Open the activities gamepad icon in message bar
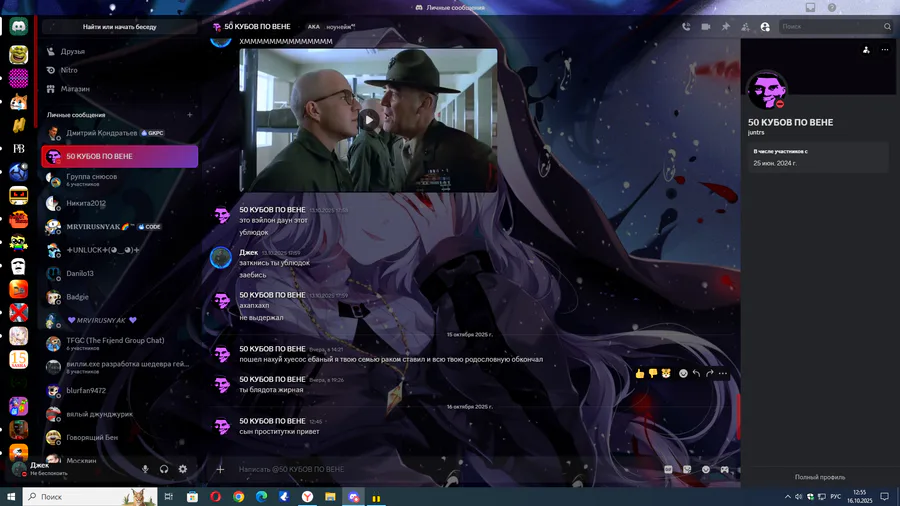The height and width of the screenshot is (506, 900). click(725, 469)
